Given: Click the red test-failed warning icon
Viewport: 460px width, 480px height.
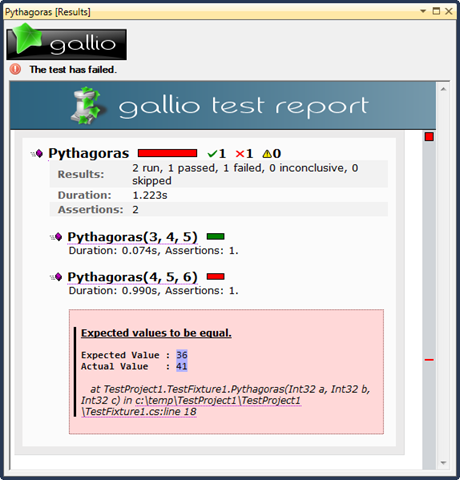Looking at the screenshot, I should (x=15, y=69).
